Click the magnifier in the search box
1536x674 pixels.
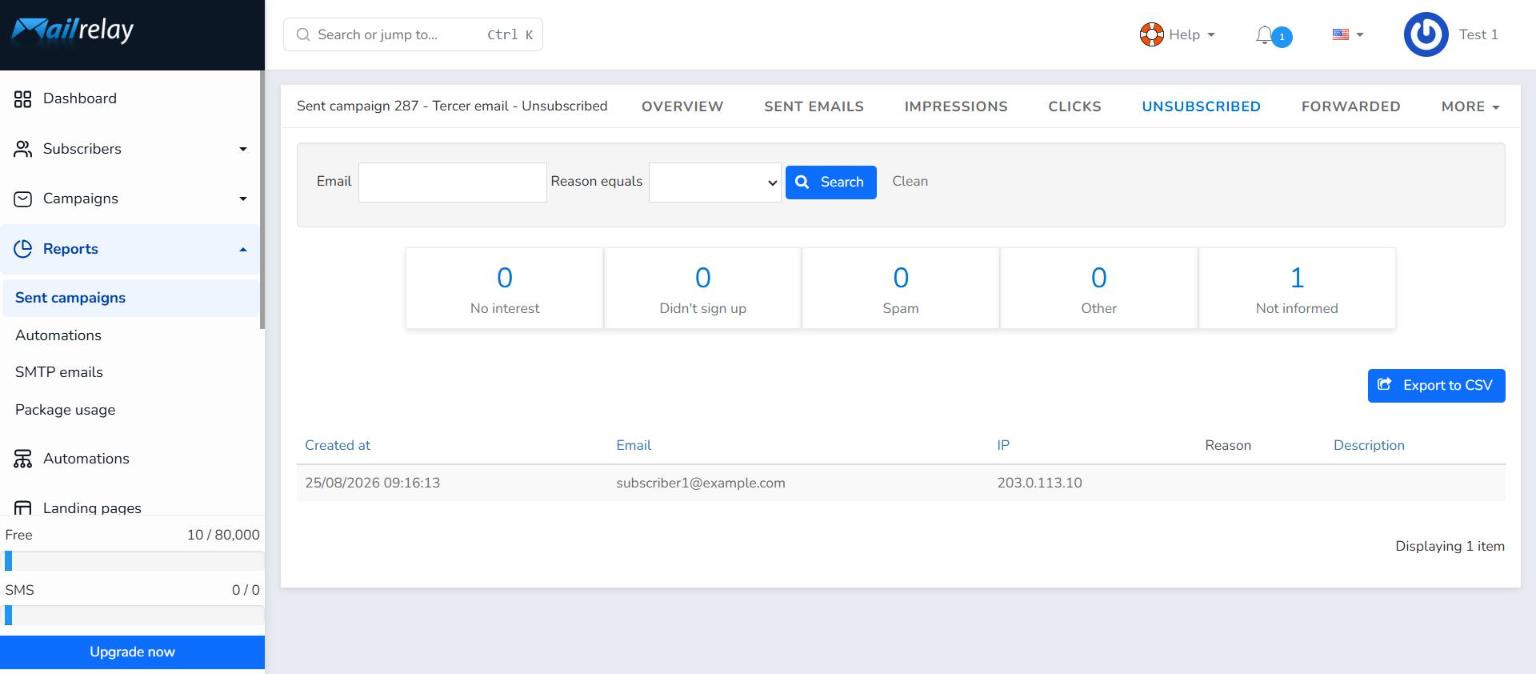click(303, 35)
